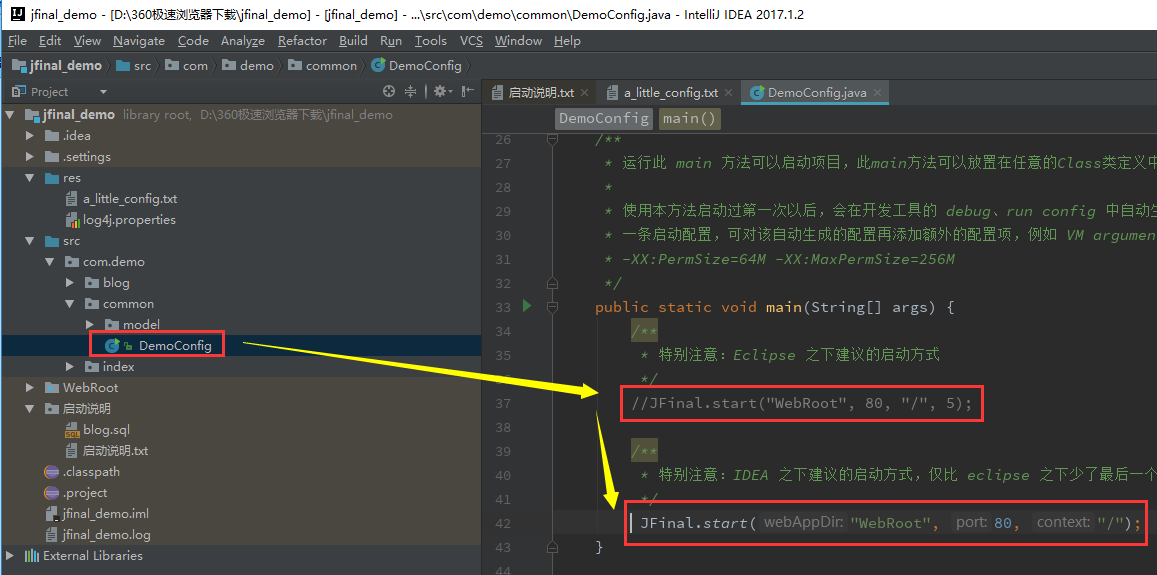
Task: Open the Edit menu
Action: point(50,41)
